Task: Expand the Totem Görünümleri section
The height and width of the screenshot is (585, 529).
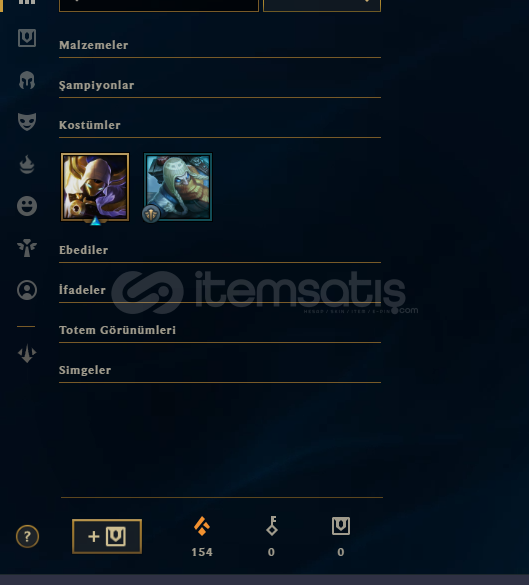Action: [x=220, y=331]
